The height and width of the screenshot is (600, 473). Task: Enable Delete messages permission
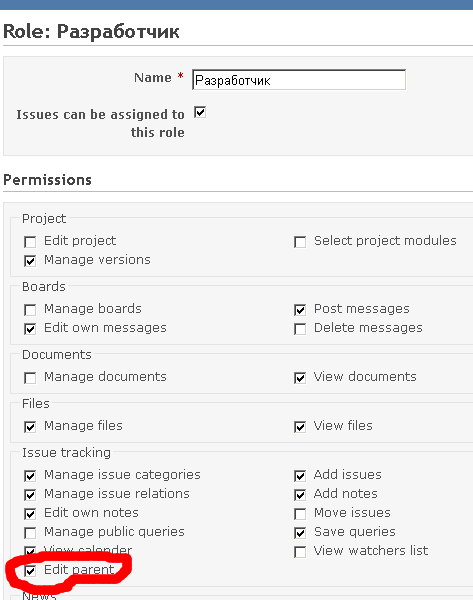click(300, 329)
